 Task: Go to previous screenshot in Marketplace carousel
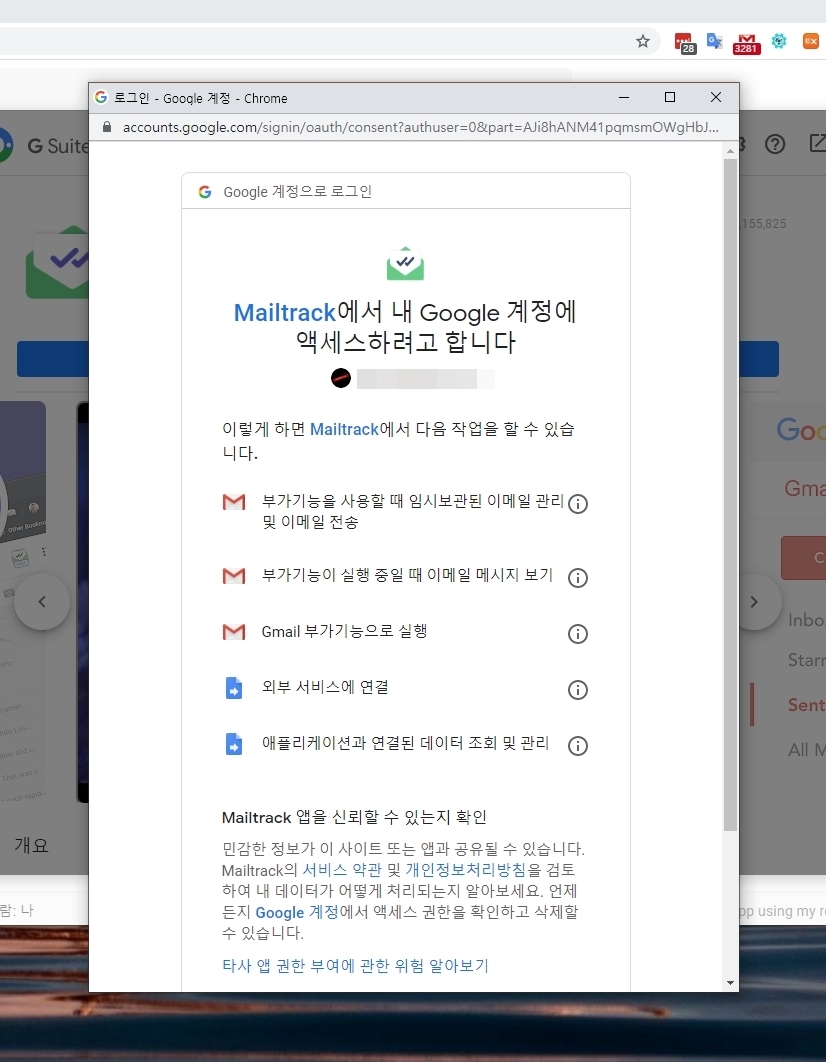pos(42,601)
